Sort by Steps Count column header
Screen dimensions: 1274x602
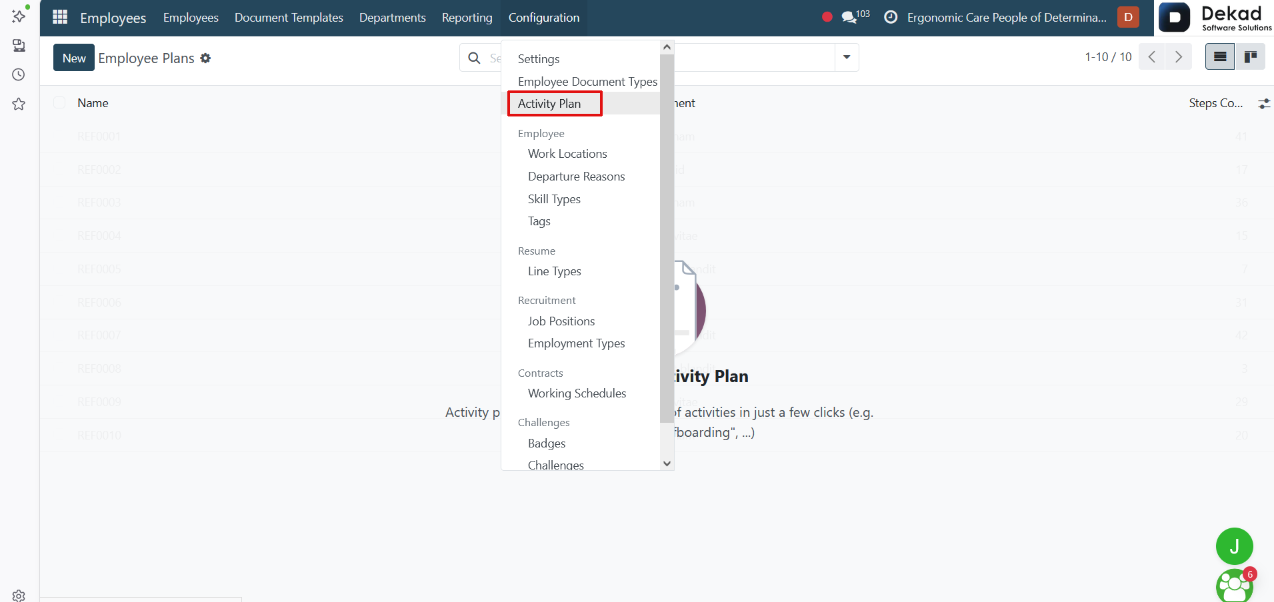[1216, 103]
